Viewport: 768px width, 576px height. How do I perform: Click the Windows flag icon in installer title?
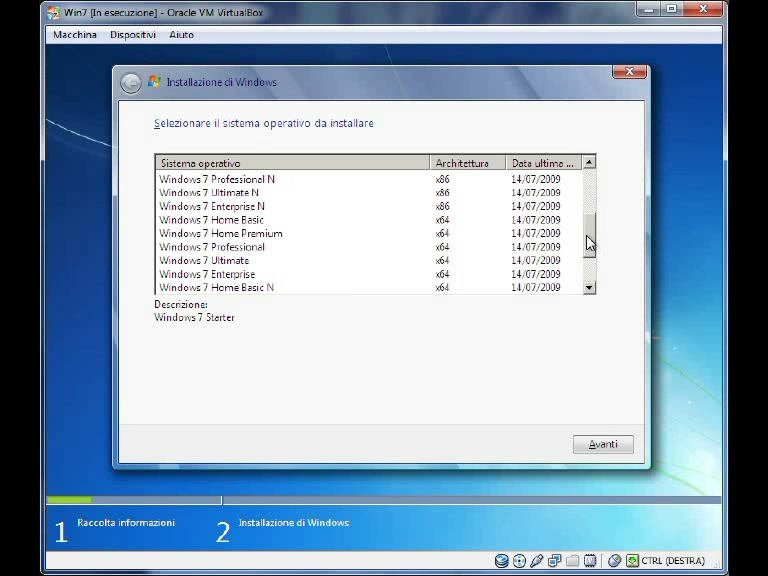[x=154, y=82]
